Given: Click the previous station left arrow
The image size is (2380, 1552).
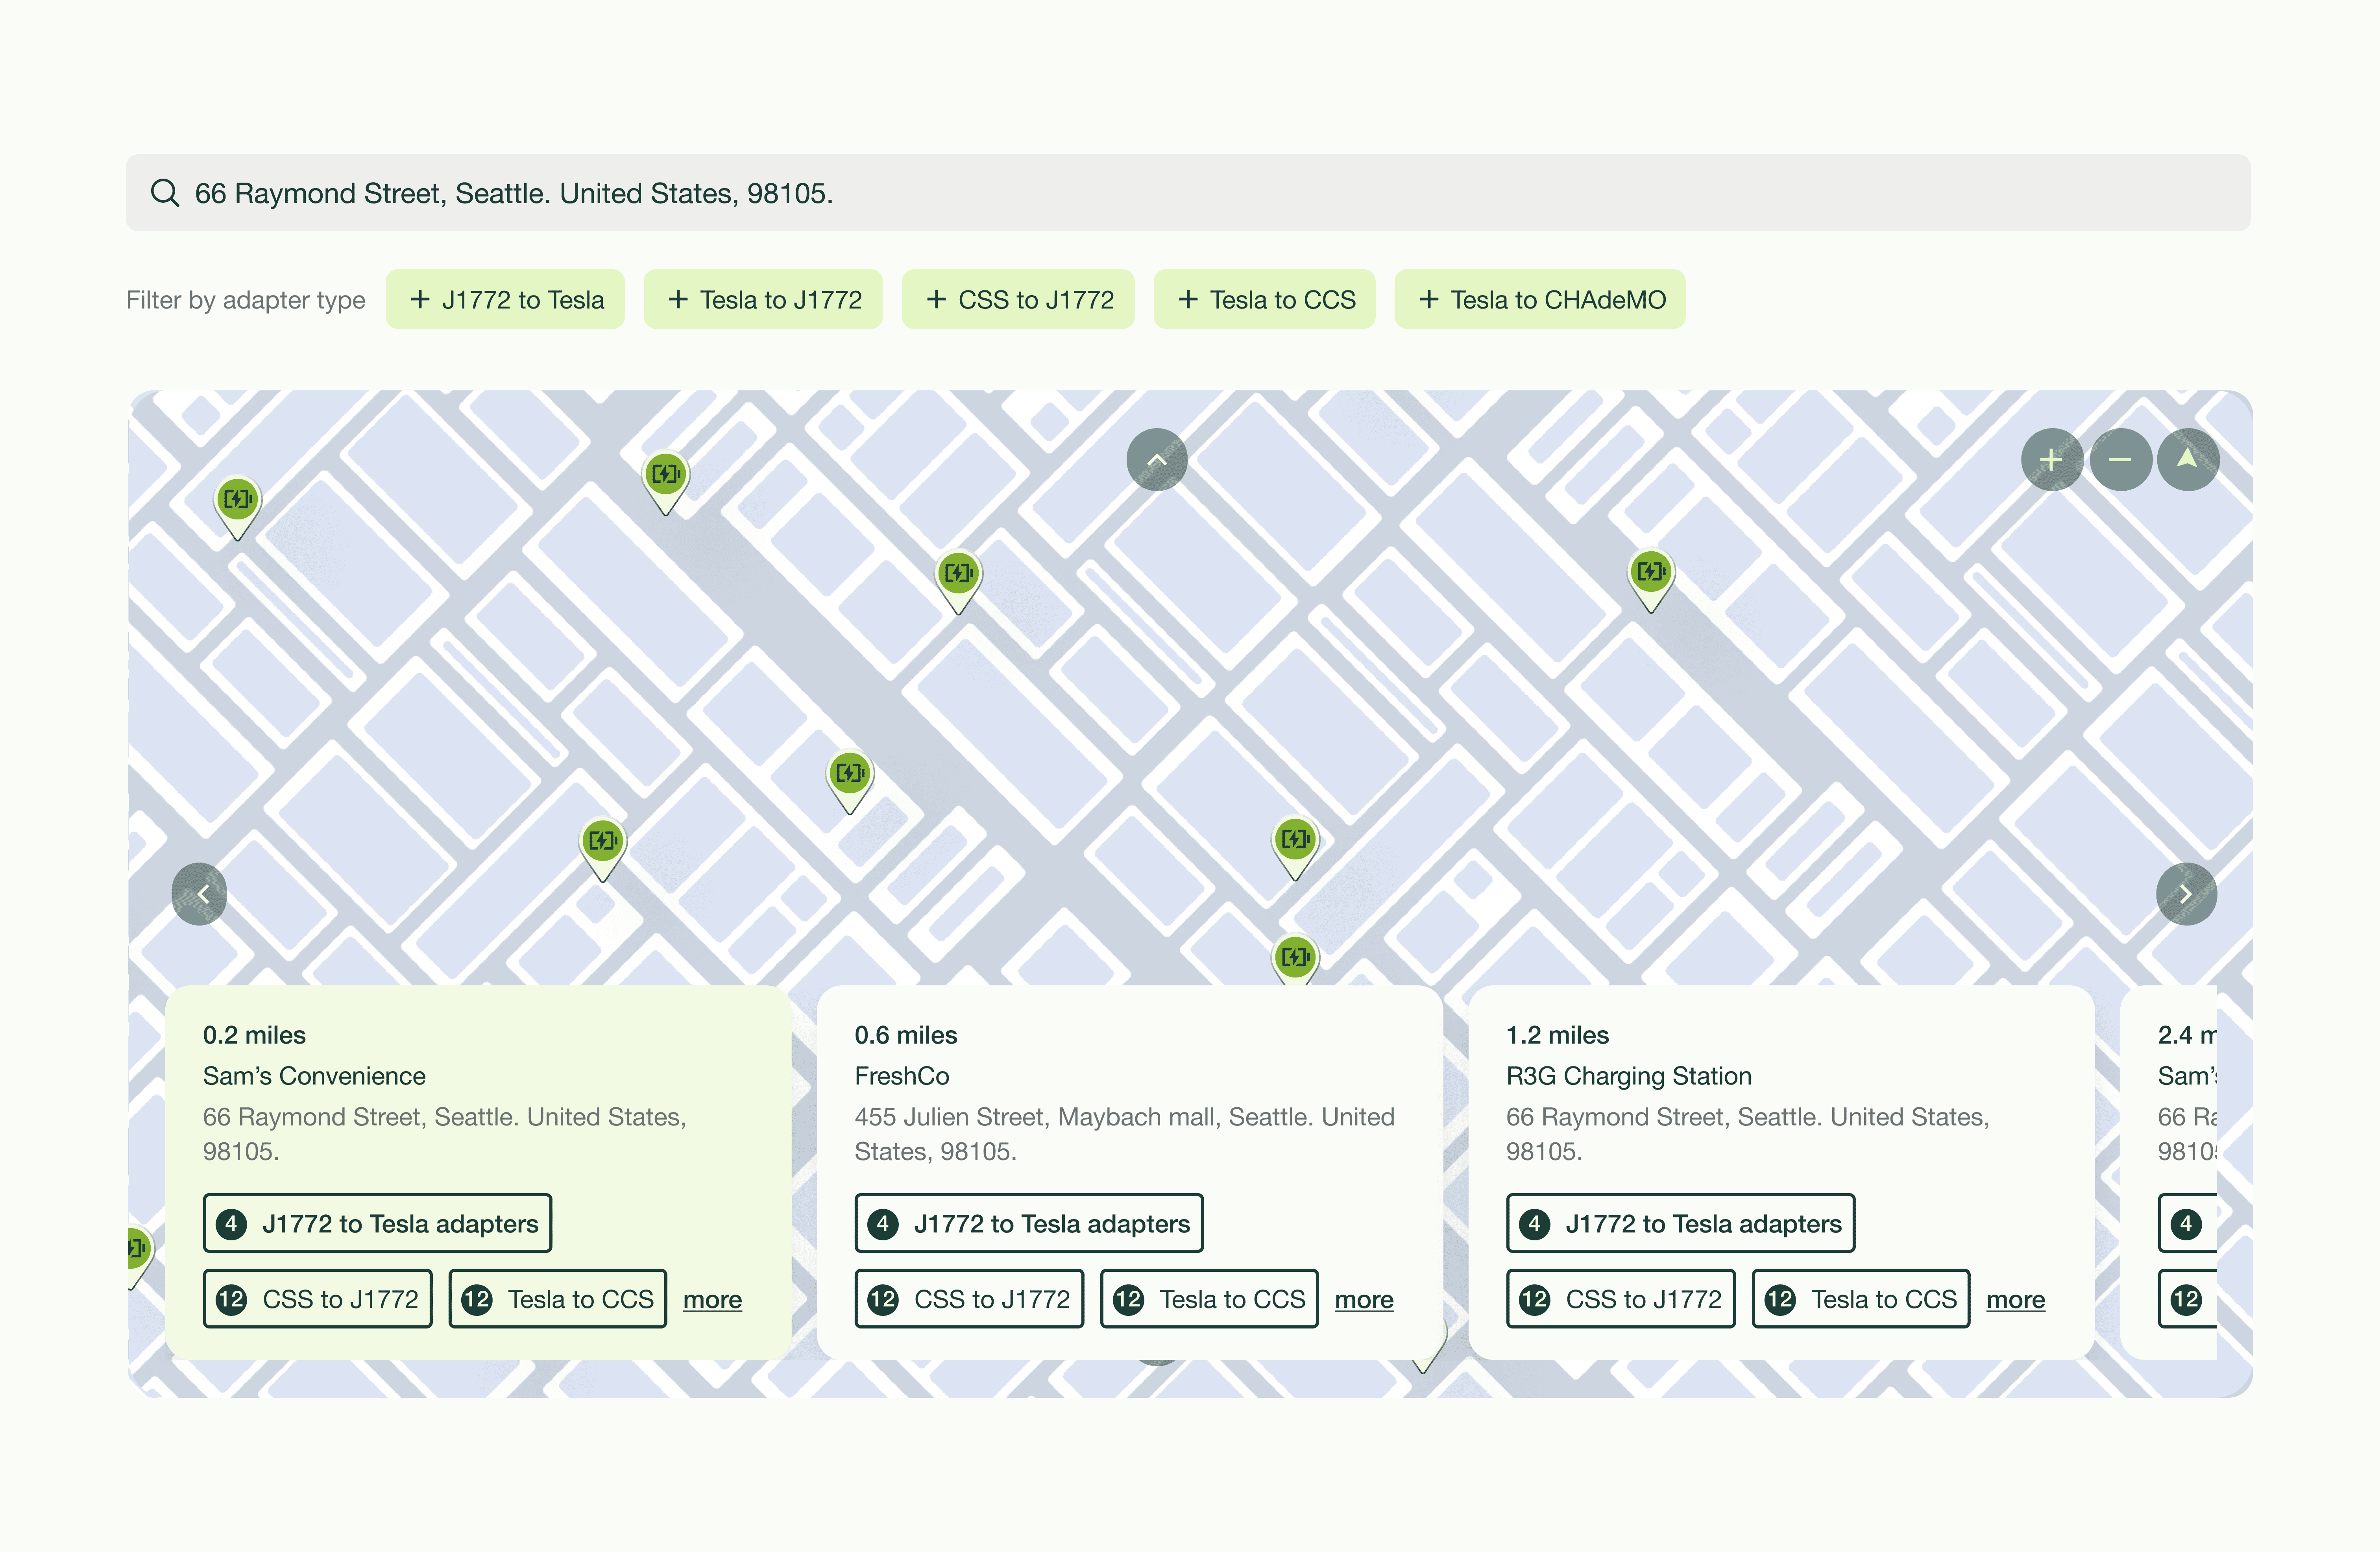Looking at the screenshot, I should (x=200, y=894).
